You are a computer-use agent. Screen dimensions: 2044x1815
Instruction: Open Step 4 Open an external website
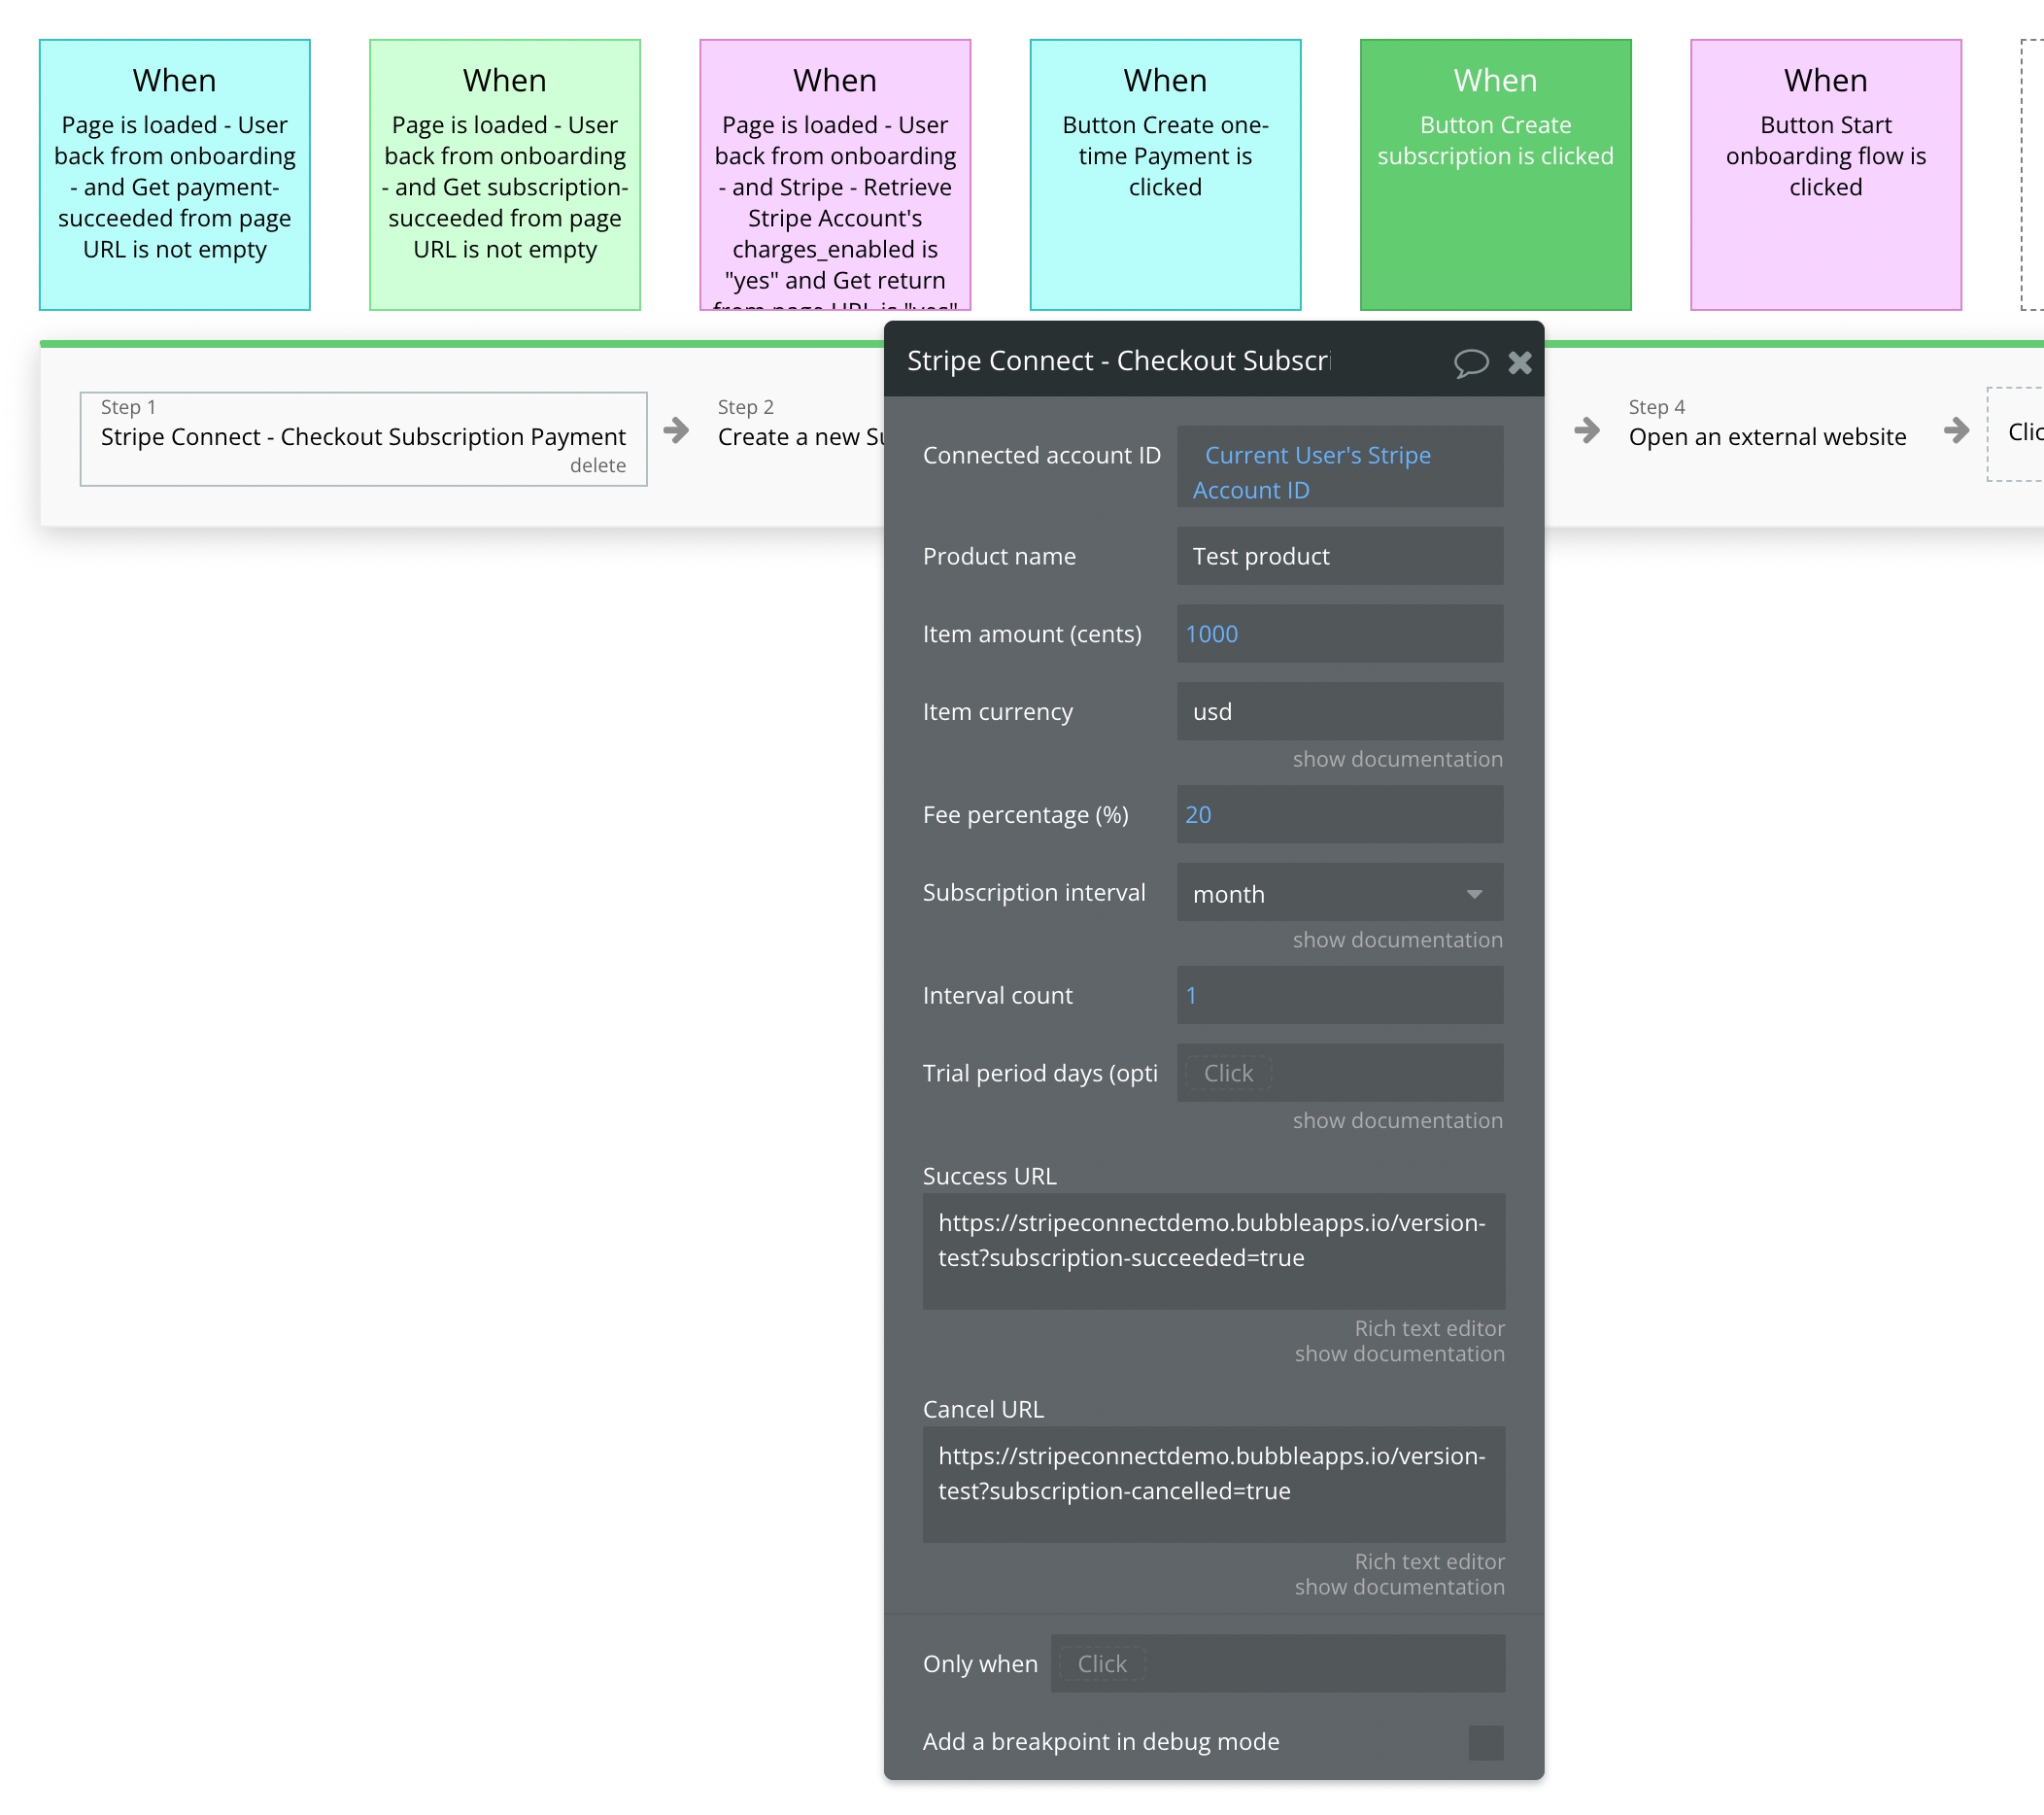1766,436
